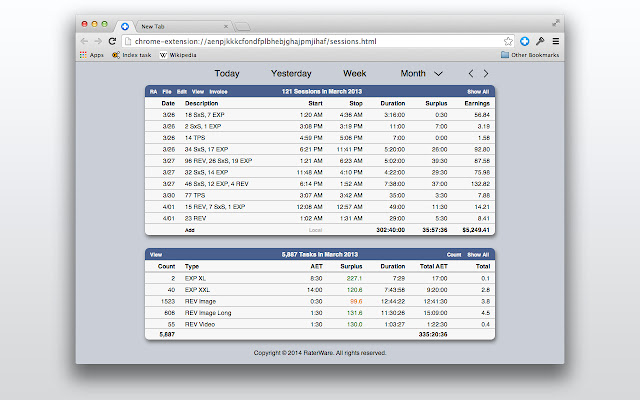
Task: Click the address bar URL field
Action: pyautogui.click(x=310, y=41)
